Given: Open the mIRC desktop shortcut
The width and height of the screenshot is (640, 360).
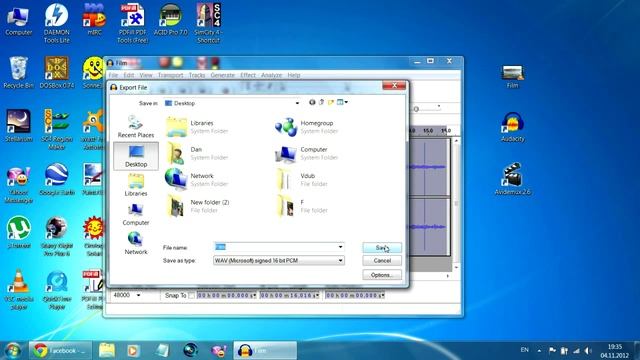Looking at the screenshot, I should pos(94,20).
